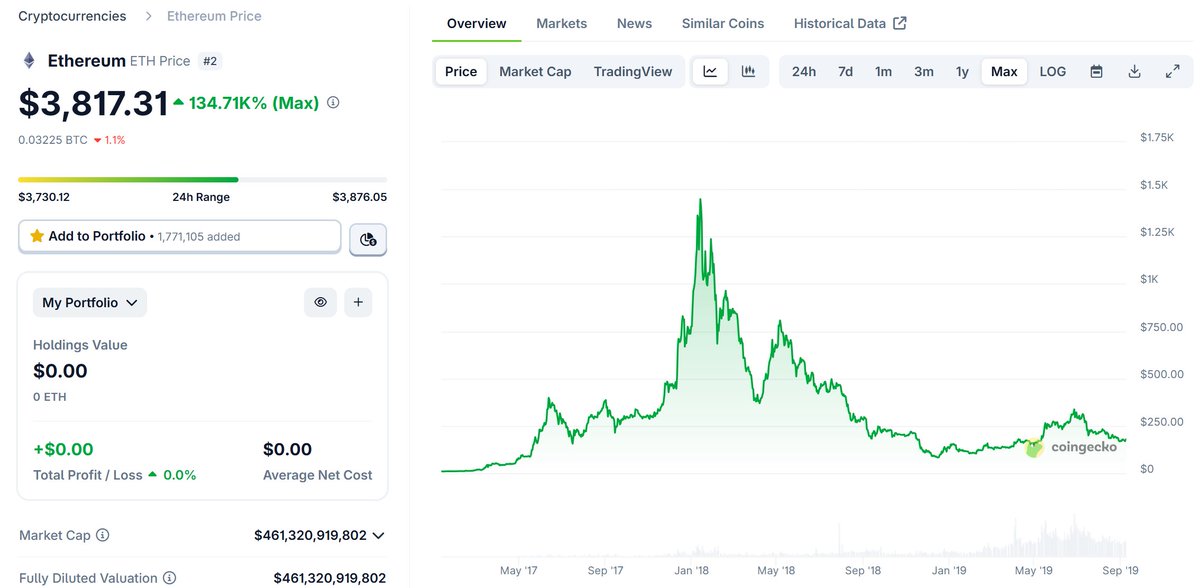1200x588 pixels.
Task: Expand chart to fullscreen
Action: [1173, 71]
